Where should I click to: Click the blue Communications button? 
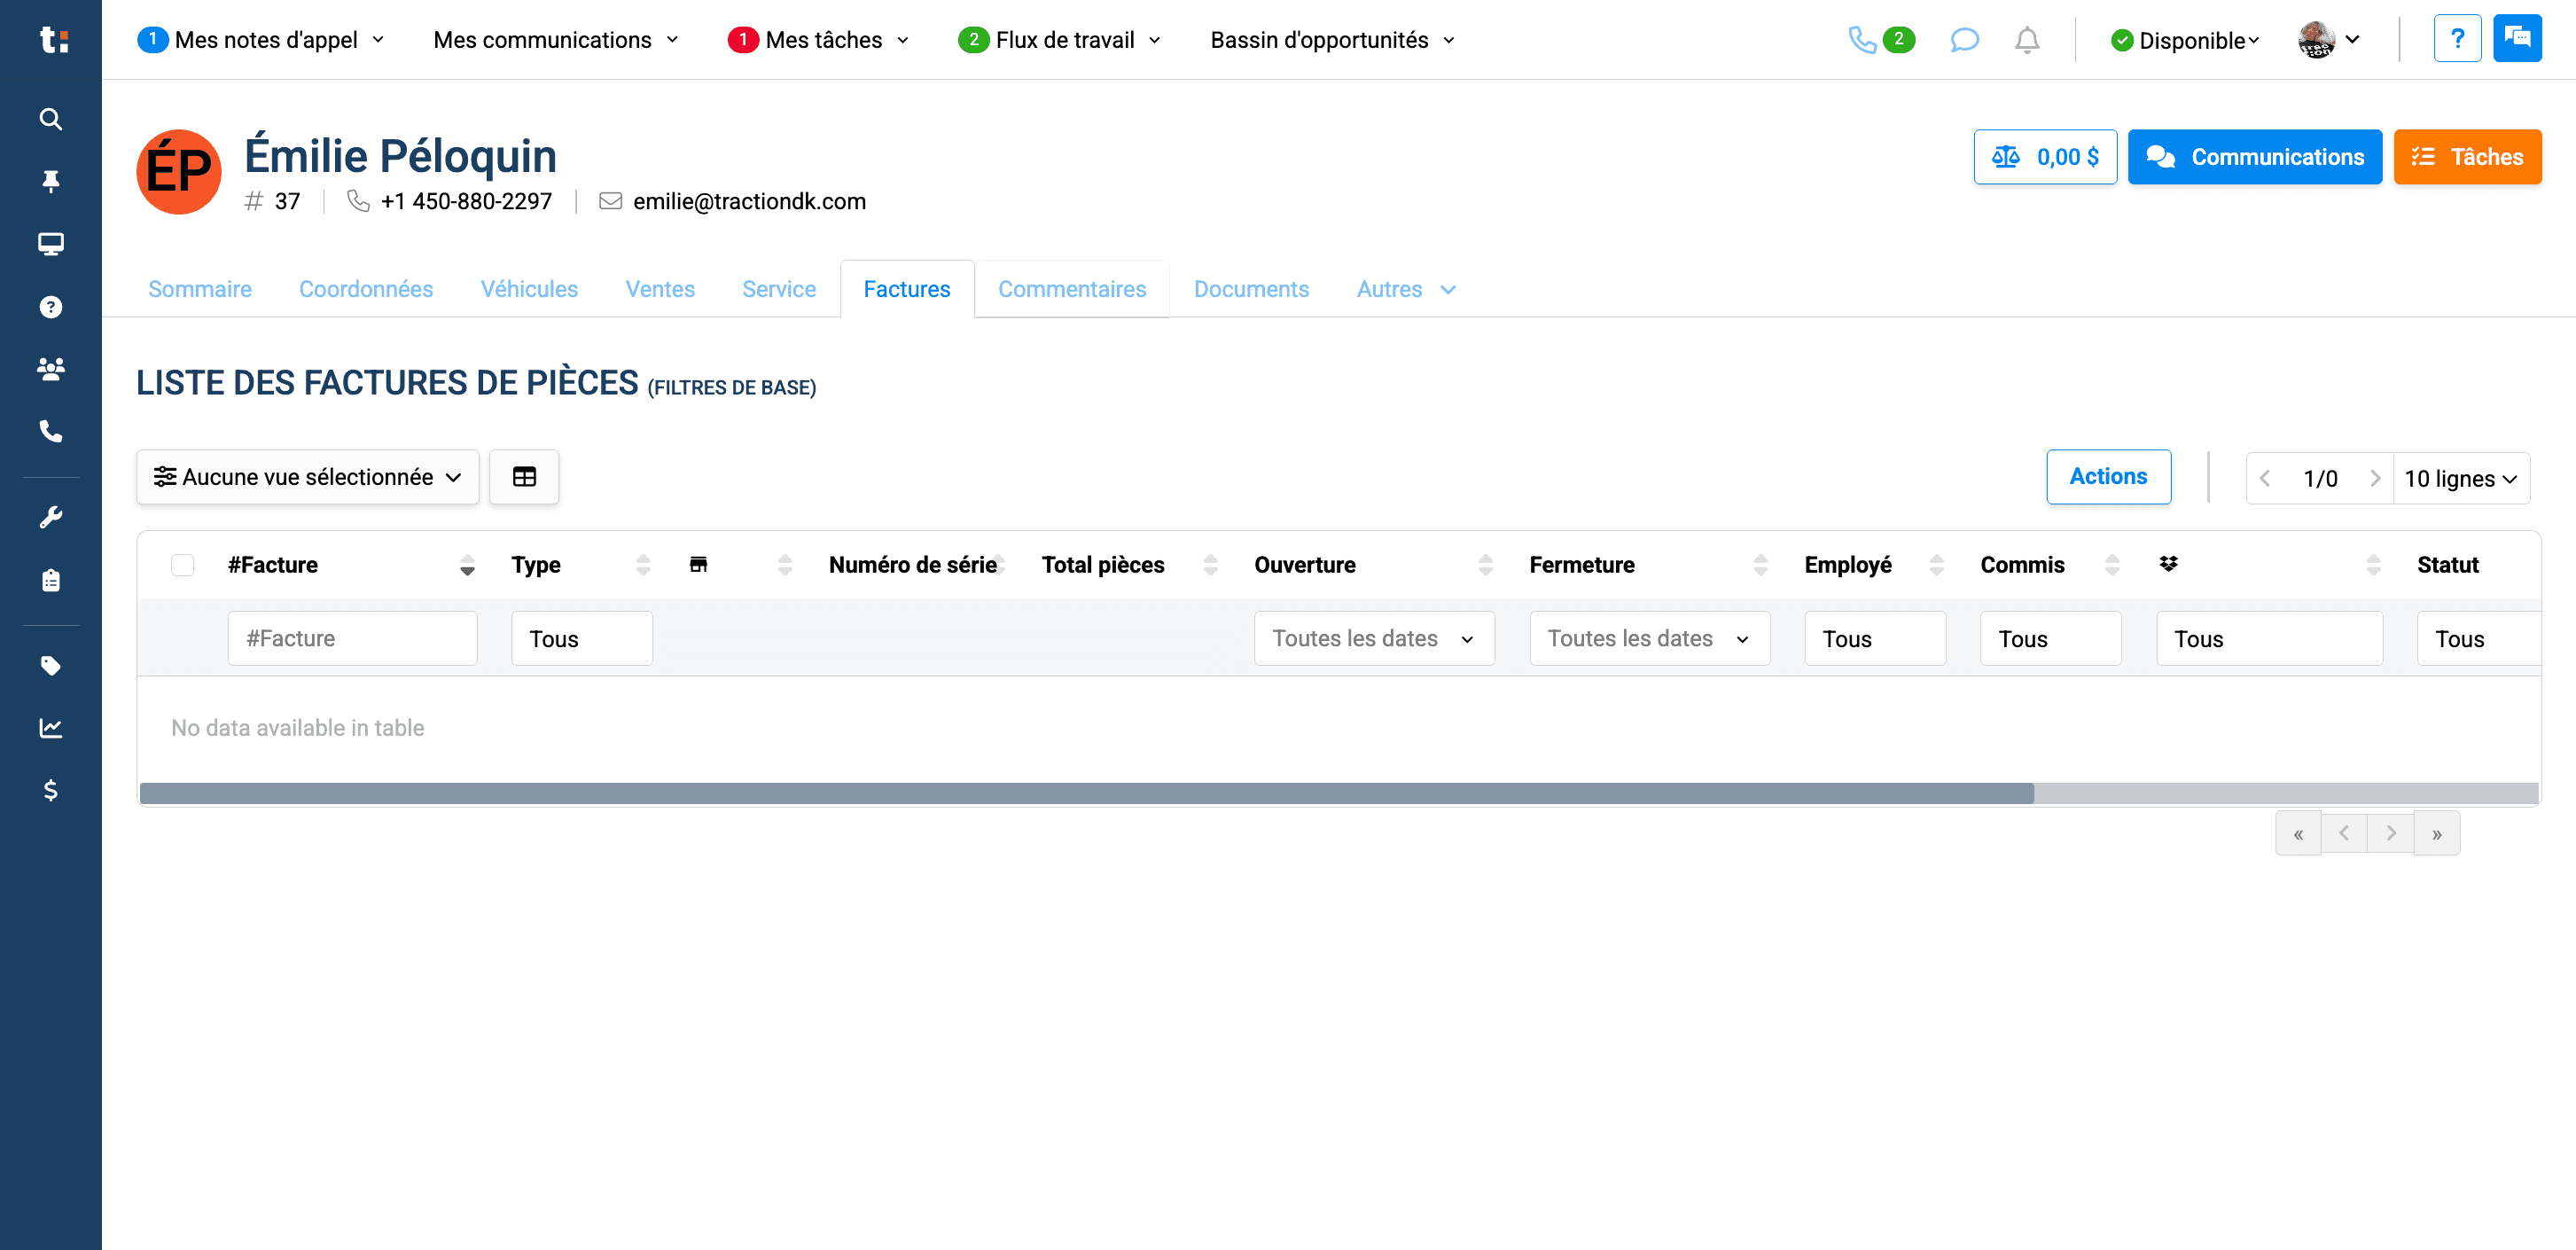[x=2254, y=157]
